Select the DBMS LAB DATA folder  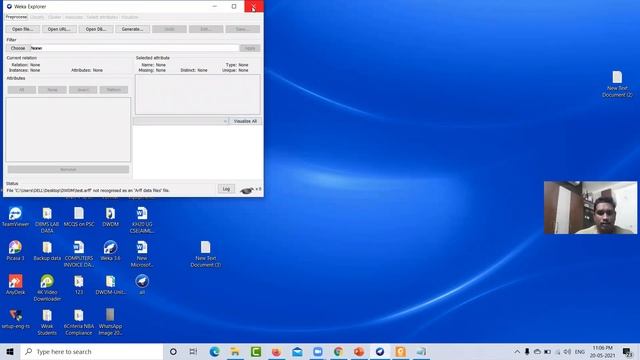[47, 220]
